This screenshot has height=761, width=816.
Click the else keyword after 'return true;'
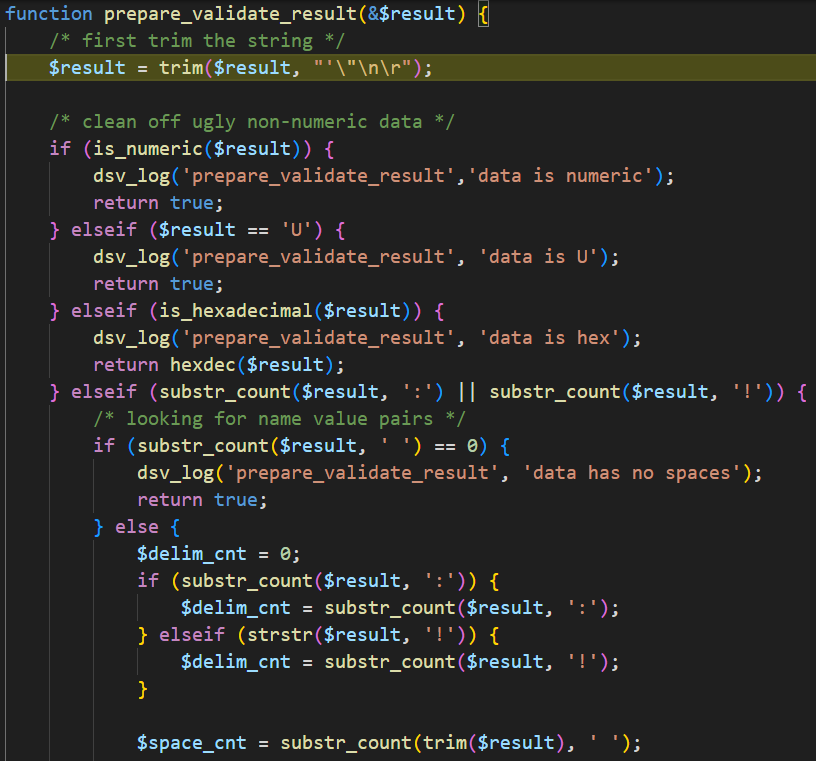coord(137,527)
